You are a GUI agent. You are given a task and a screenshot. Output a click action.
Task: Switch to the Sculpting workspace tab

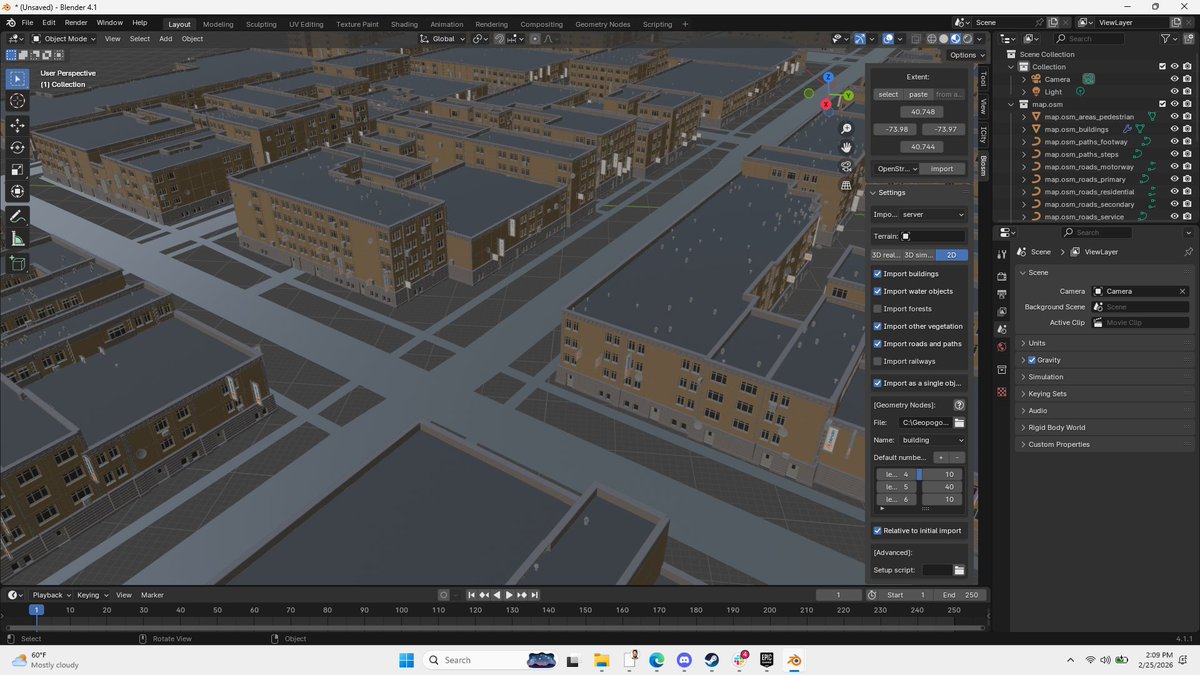pyautogui.click(x=261, y=24)
